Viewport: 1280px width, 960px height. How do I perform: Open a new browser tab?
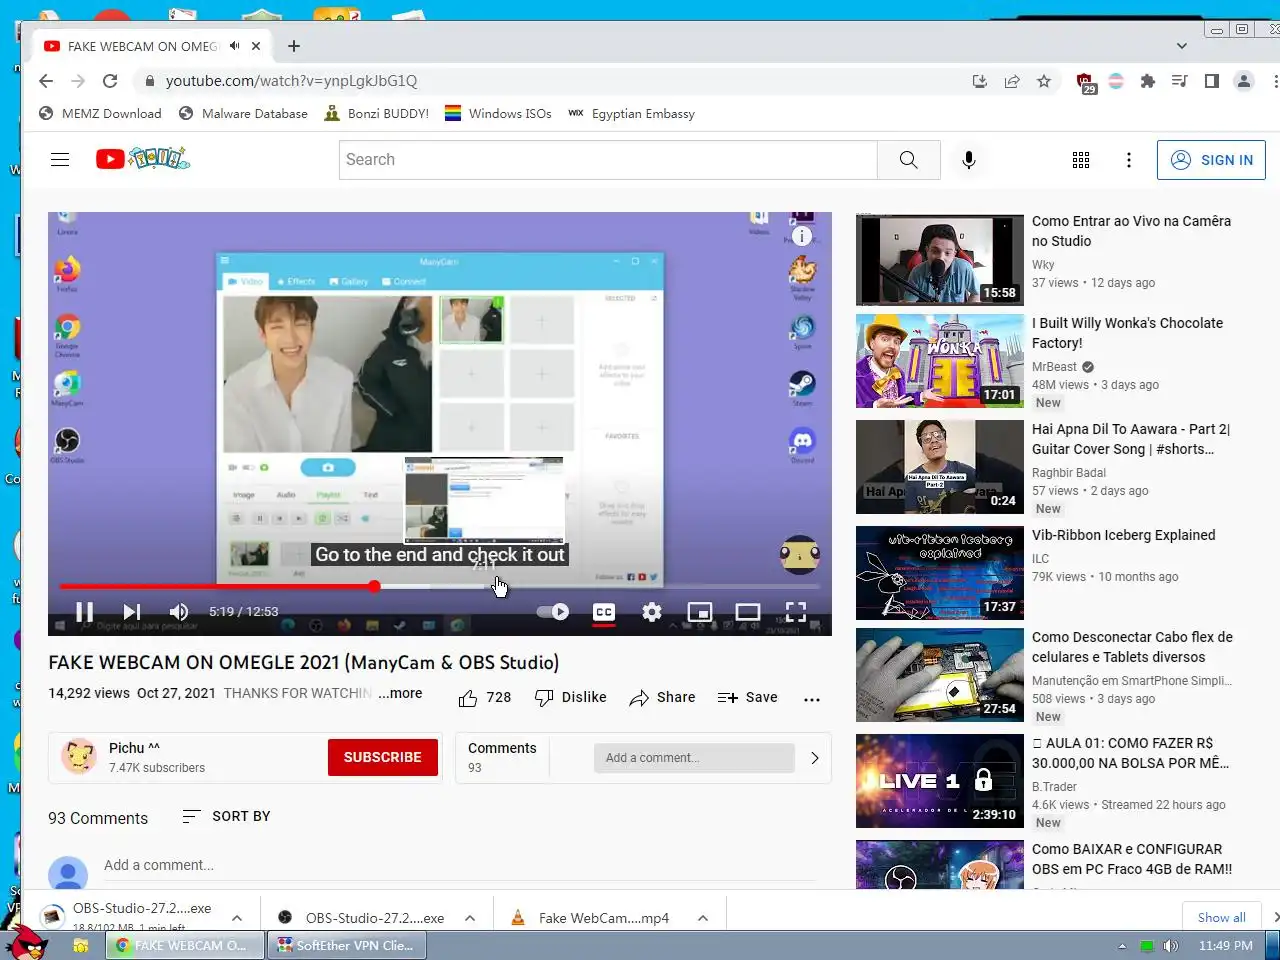click(294, 46)
